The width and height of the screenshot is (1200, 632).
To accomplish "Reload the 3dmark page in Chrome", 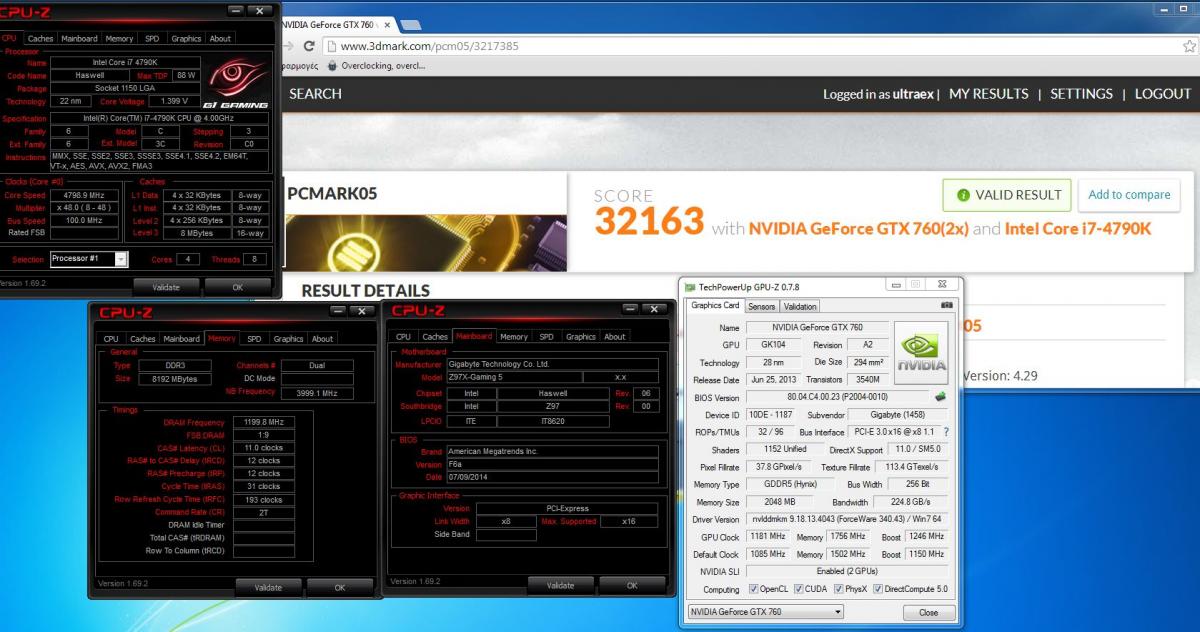I will [310, 46].
